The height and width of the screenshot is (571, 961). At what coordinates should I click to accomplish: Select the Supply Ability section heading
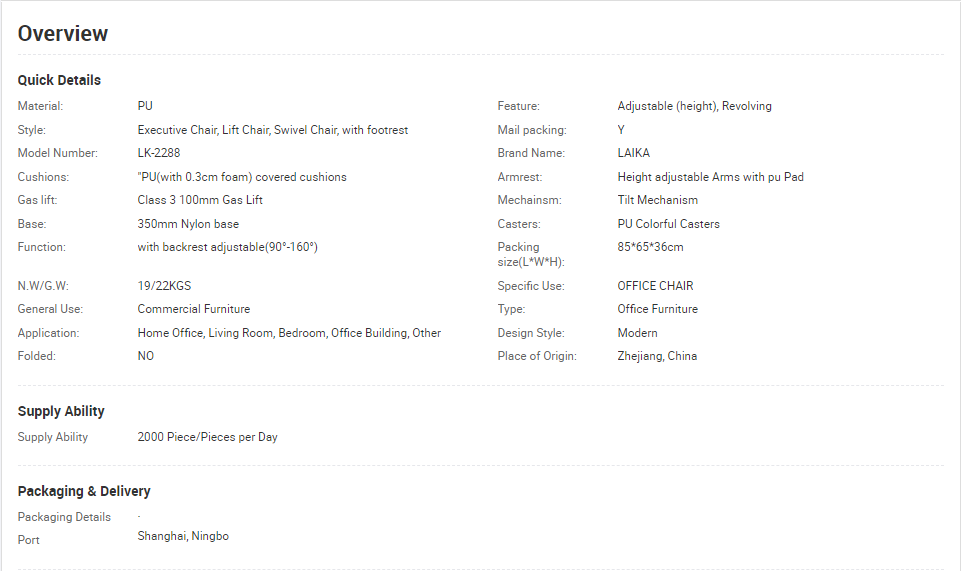61,411
